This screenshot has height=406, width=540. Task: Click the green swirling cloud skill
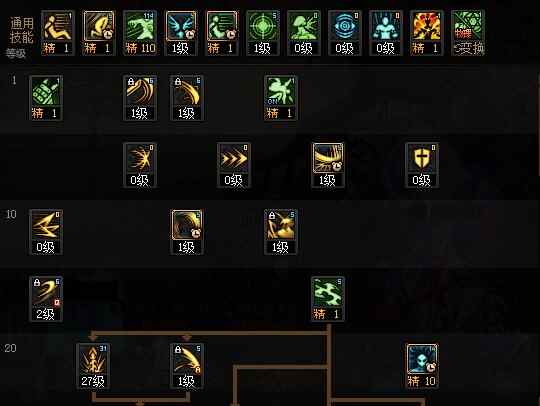[x=328, y=299]
